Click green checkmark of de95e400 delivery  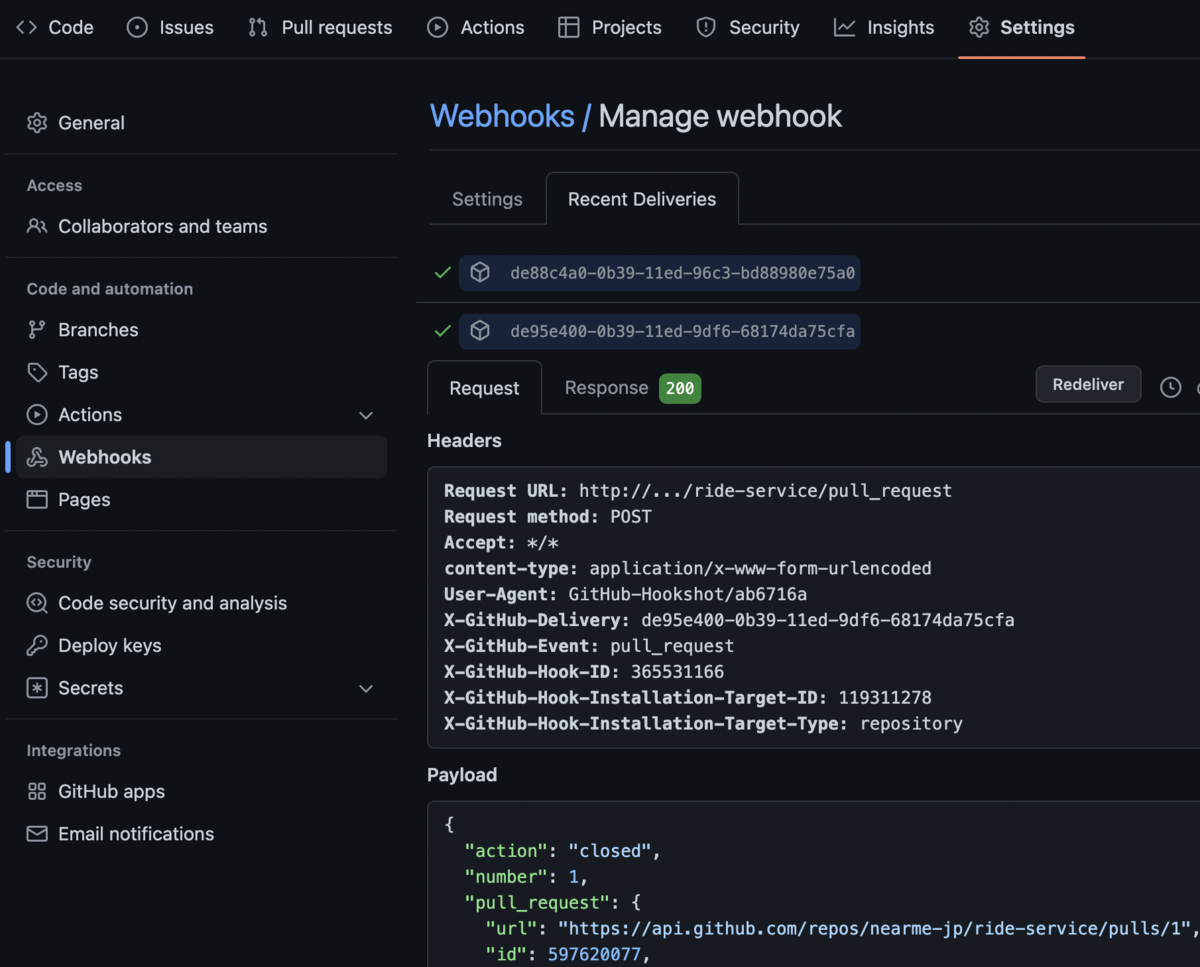click(442, 331)
